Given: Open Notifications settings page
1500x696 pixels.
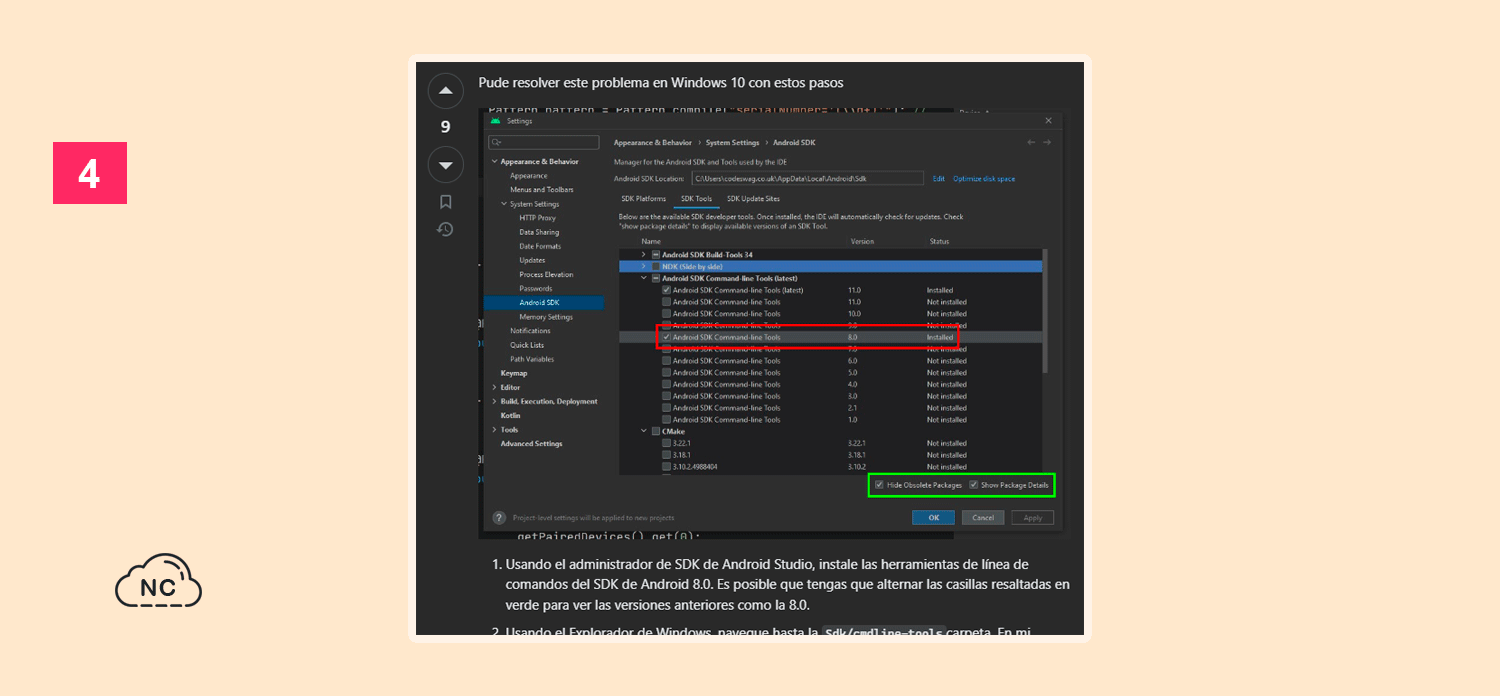Looking at the screenshot, I should [530, 331].
